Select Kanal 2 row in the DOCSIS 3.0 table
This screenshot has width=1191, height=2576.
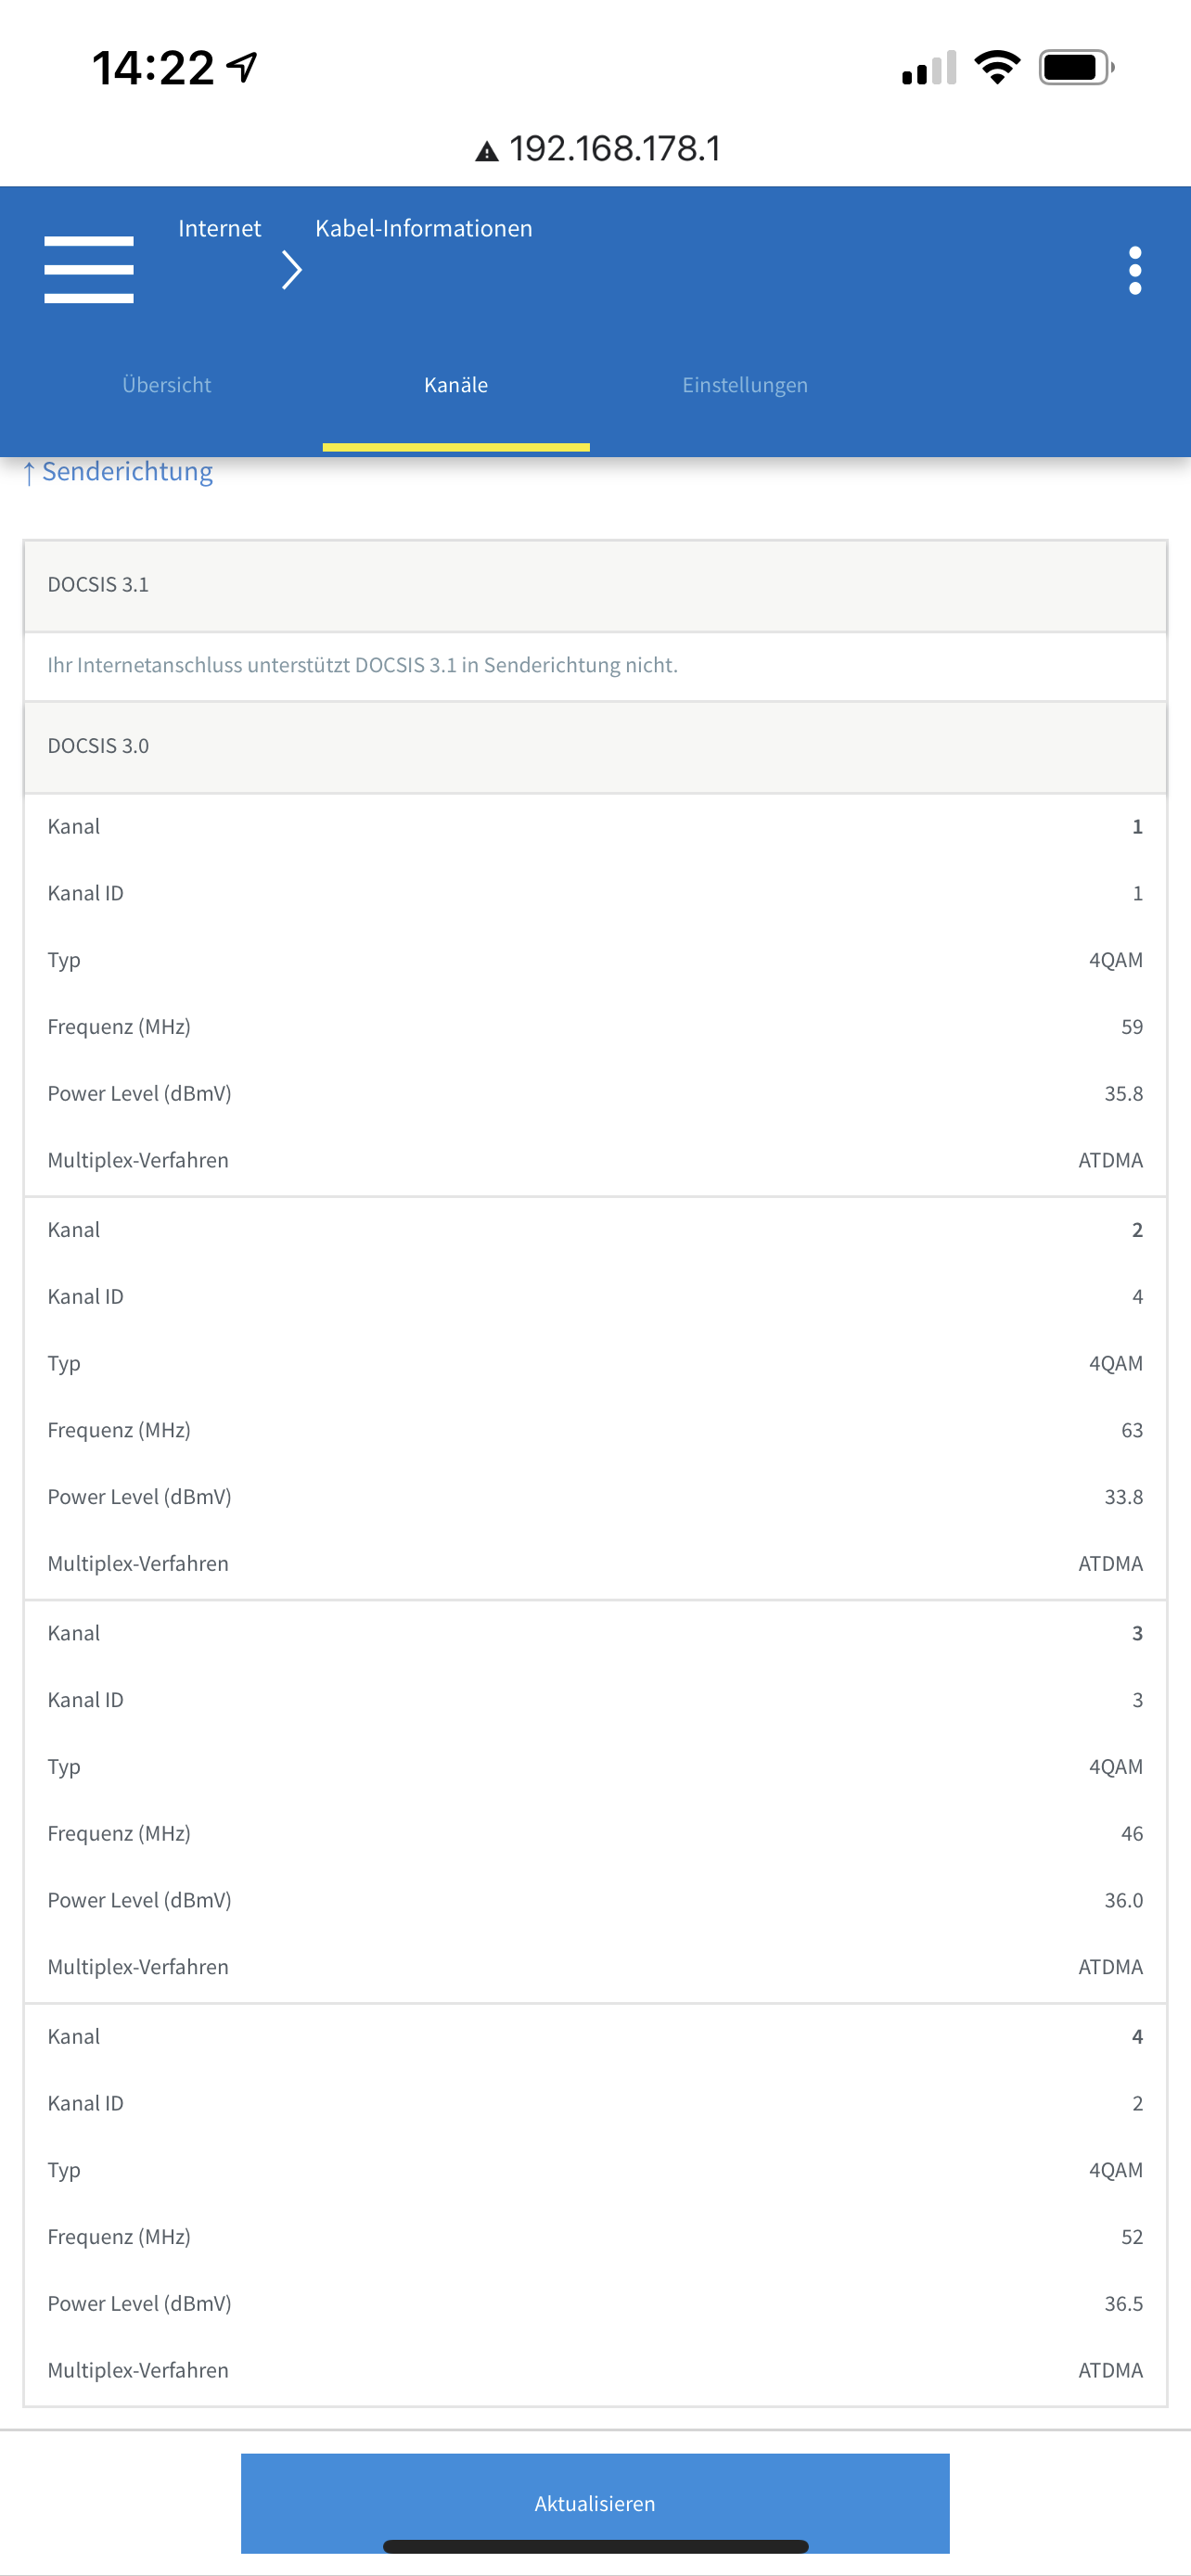pyautogui.click(x=595, y=1230)
